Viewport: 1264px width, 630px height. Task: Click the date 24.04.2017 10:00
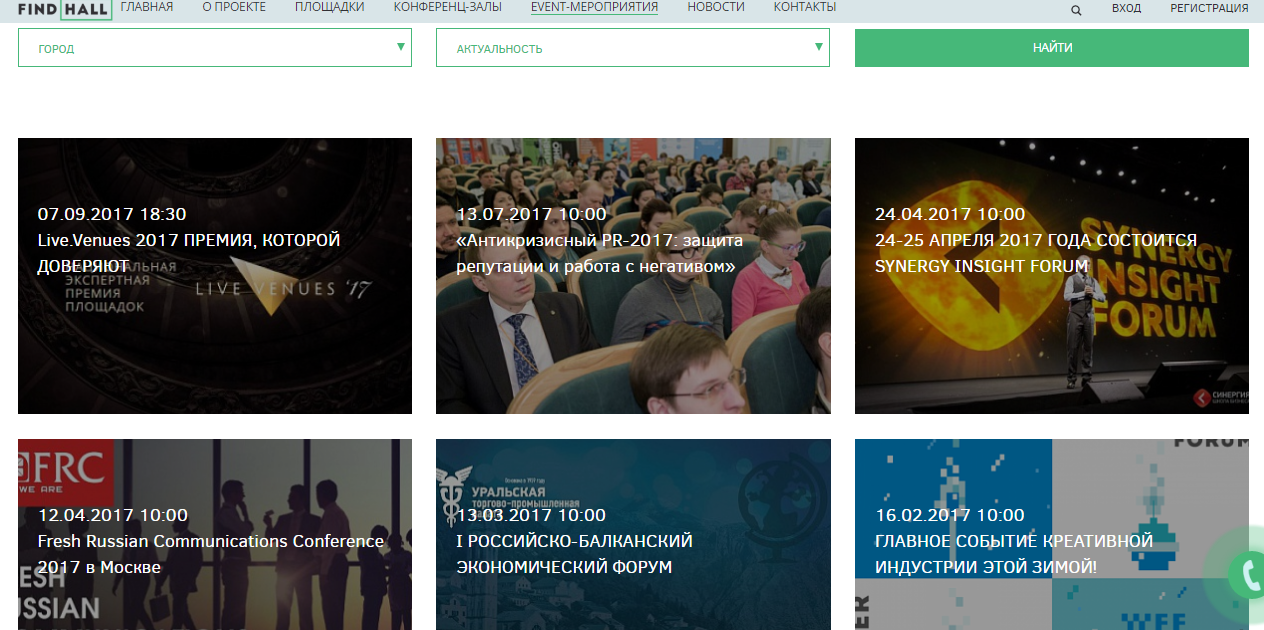coord(950,214)
